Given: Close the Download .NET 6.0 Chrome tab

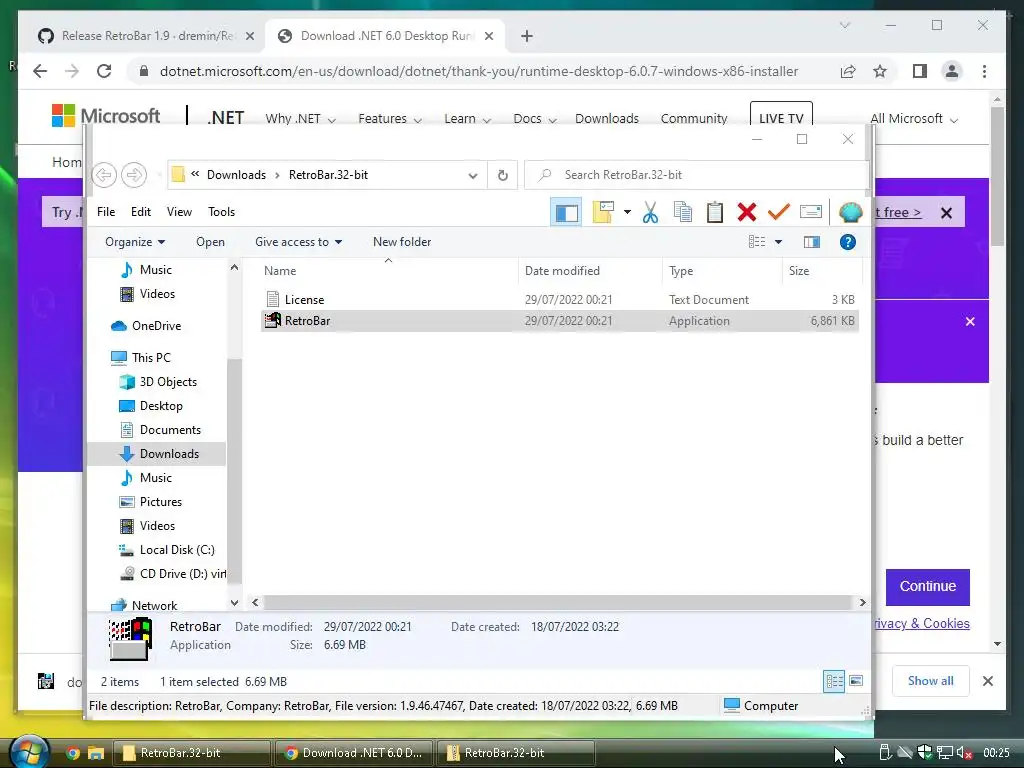Looking at the screenshot, I should click(489, 37).
